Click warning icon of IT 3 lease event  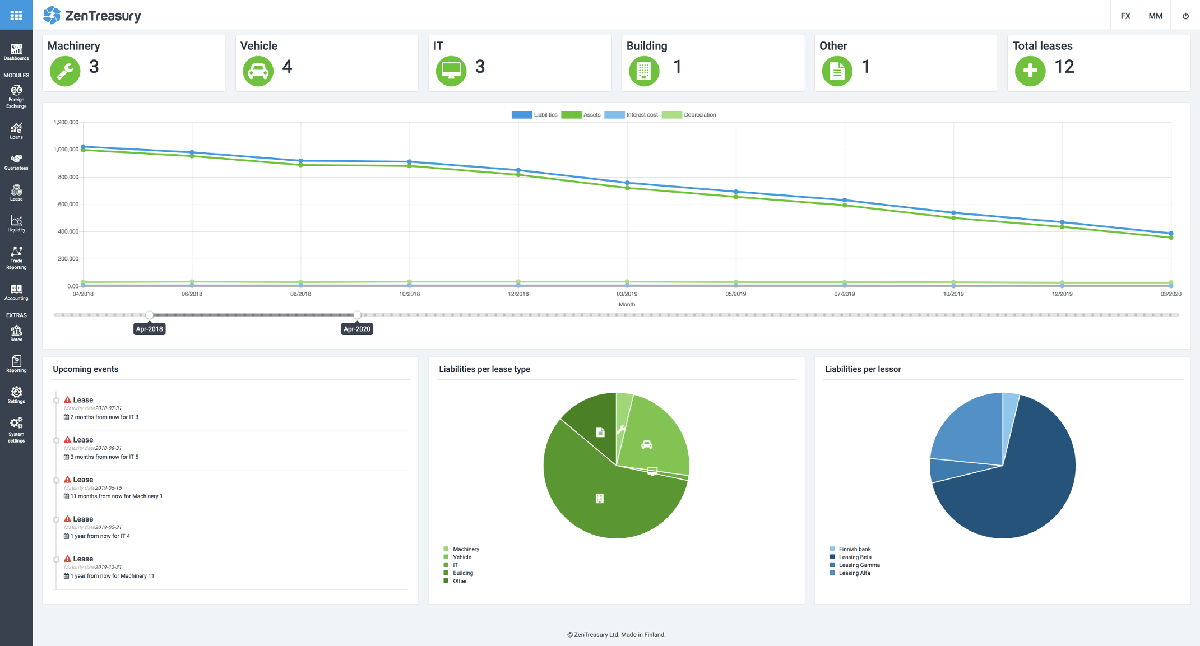68,400
